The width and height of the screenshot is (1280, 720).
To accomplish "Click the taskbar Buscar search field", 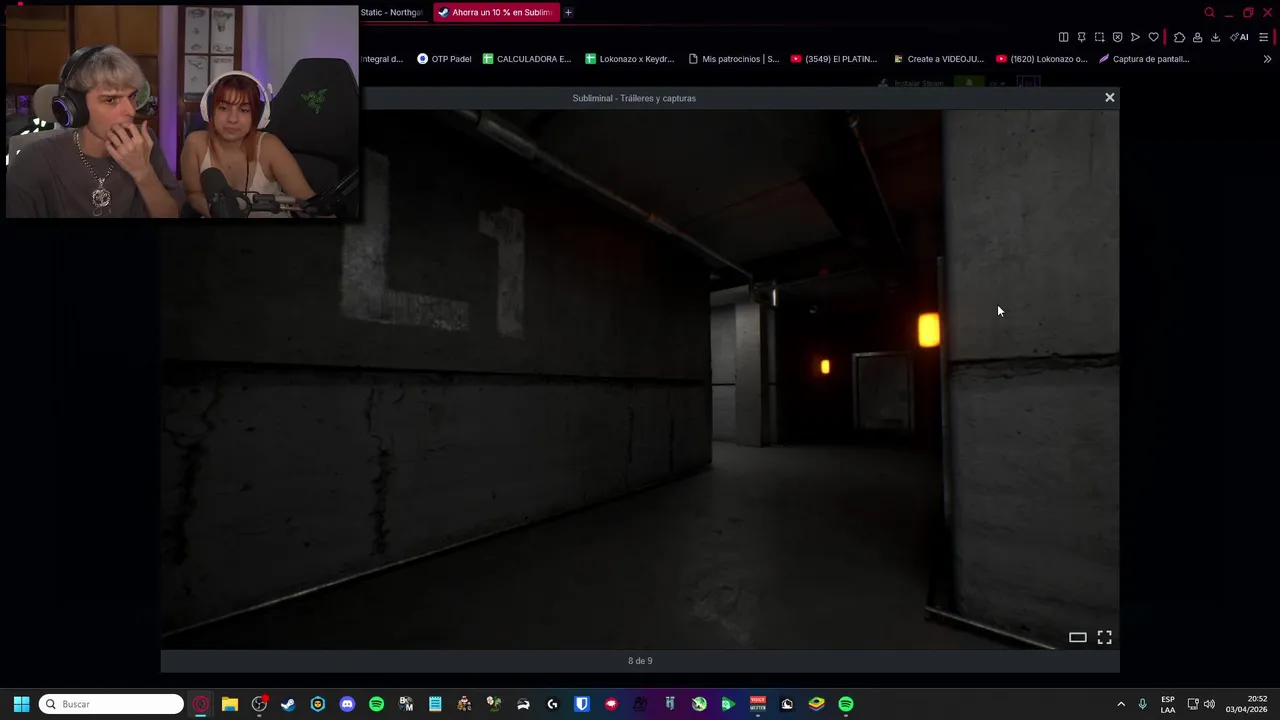I will (111, 704).
